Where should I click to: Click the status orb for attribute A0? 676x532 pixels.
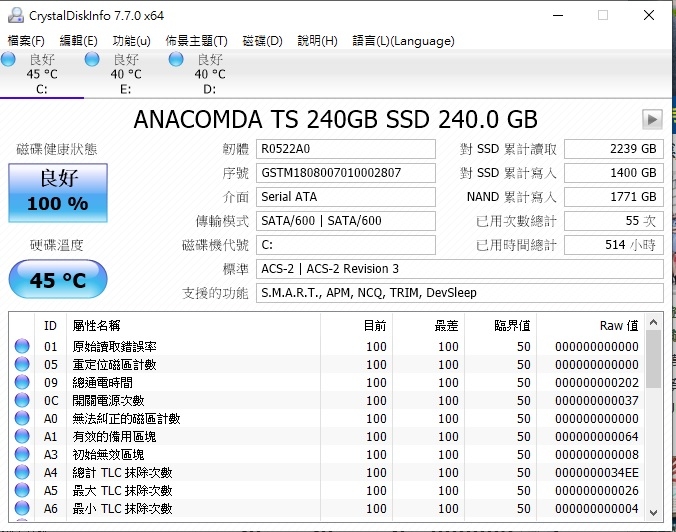point(22,418)
